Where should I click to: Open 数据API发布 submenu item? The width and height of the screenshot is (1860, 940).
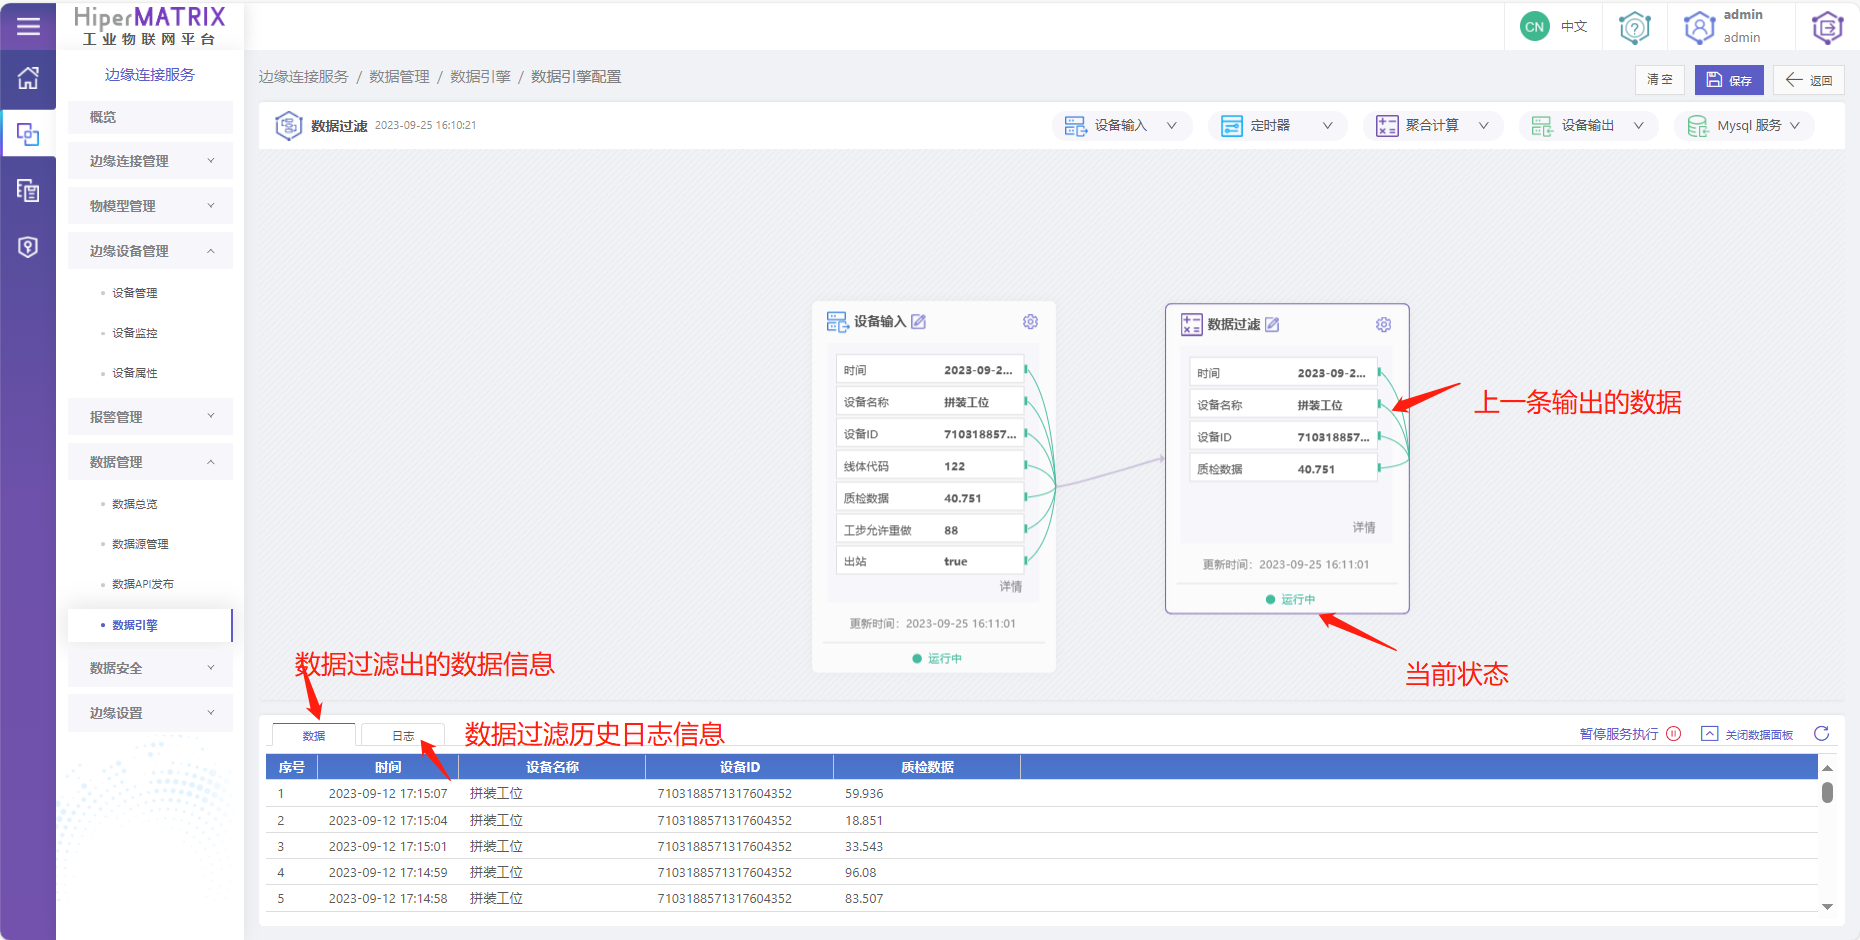click(143, 584)
